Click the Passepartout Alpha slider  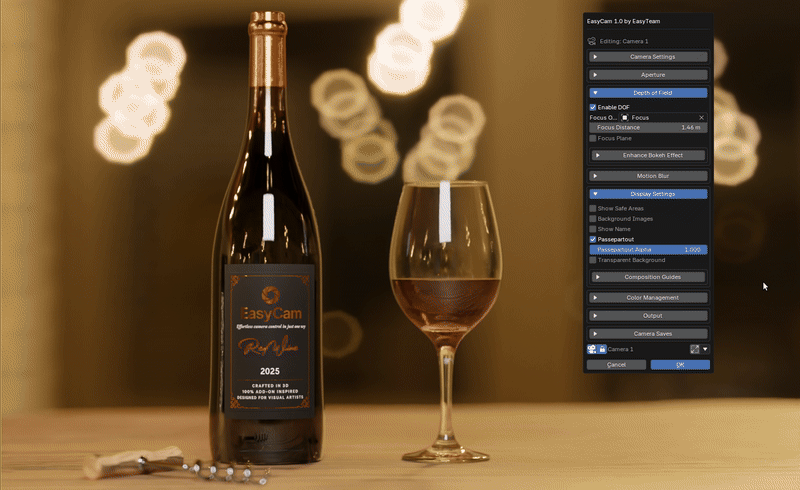click(x=648, y=250)
